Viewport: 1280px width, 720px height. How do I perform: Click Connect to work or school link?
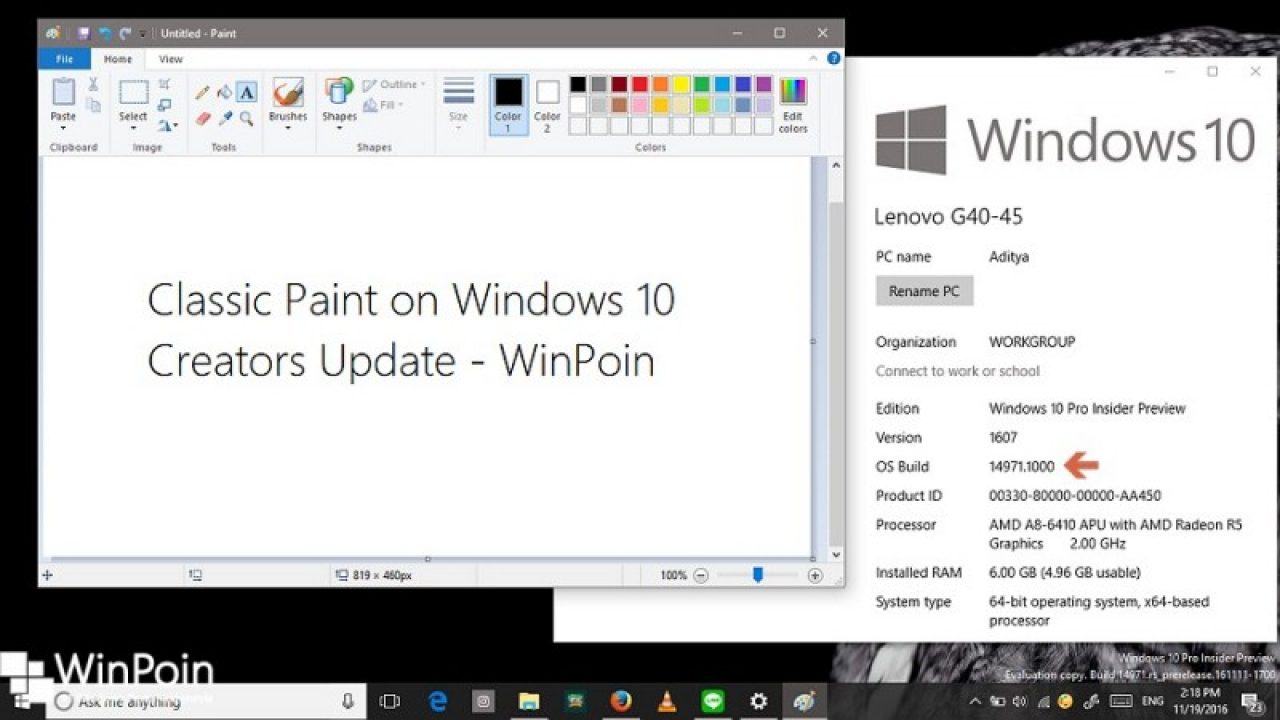pos(958,371)
